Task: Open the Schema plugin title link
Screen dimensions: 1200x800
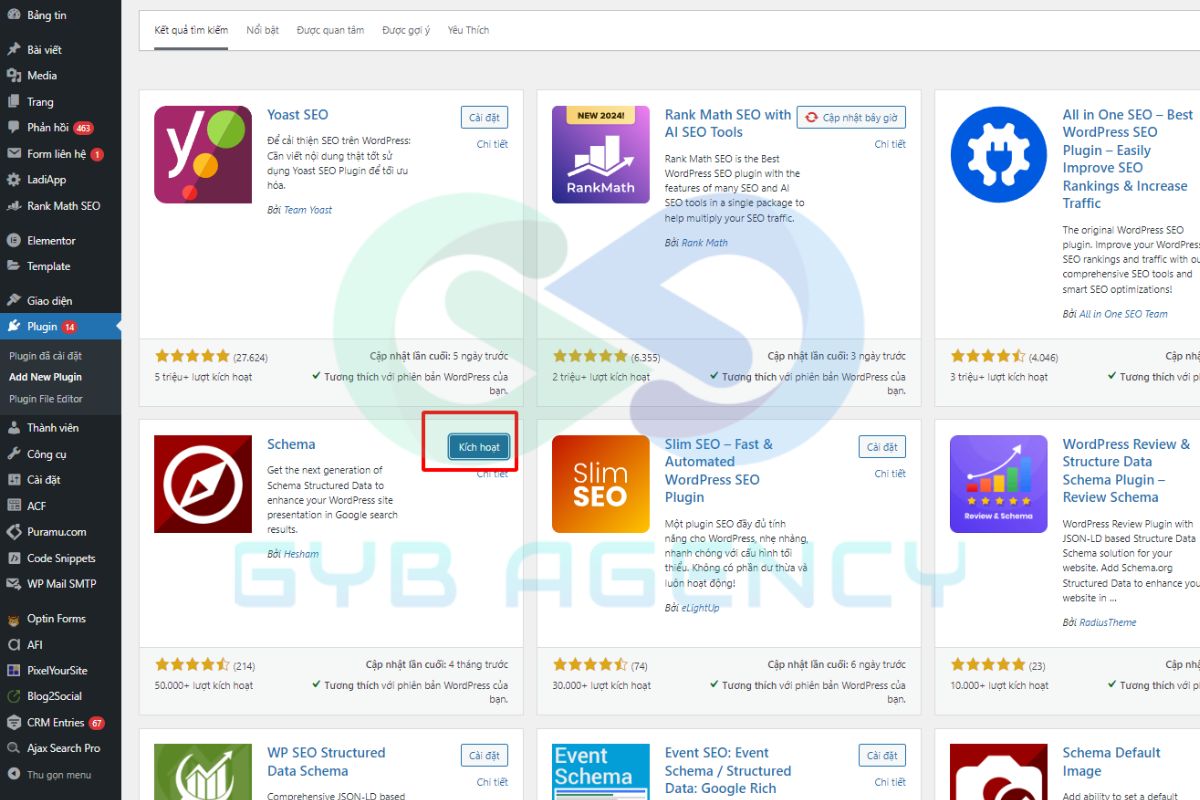Action: click(291, 444)
